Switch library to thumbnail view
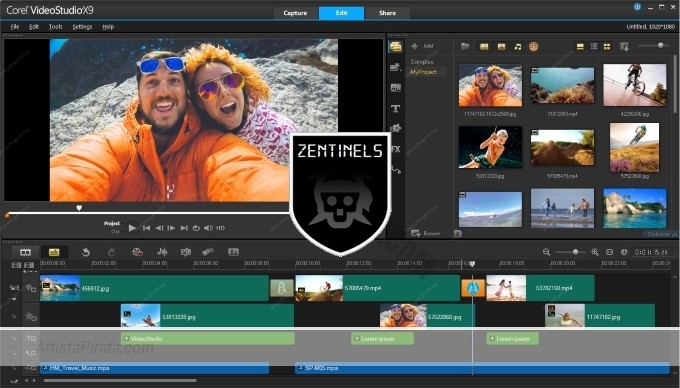This screenshot has width=680, height=388. 607,46
